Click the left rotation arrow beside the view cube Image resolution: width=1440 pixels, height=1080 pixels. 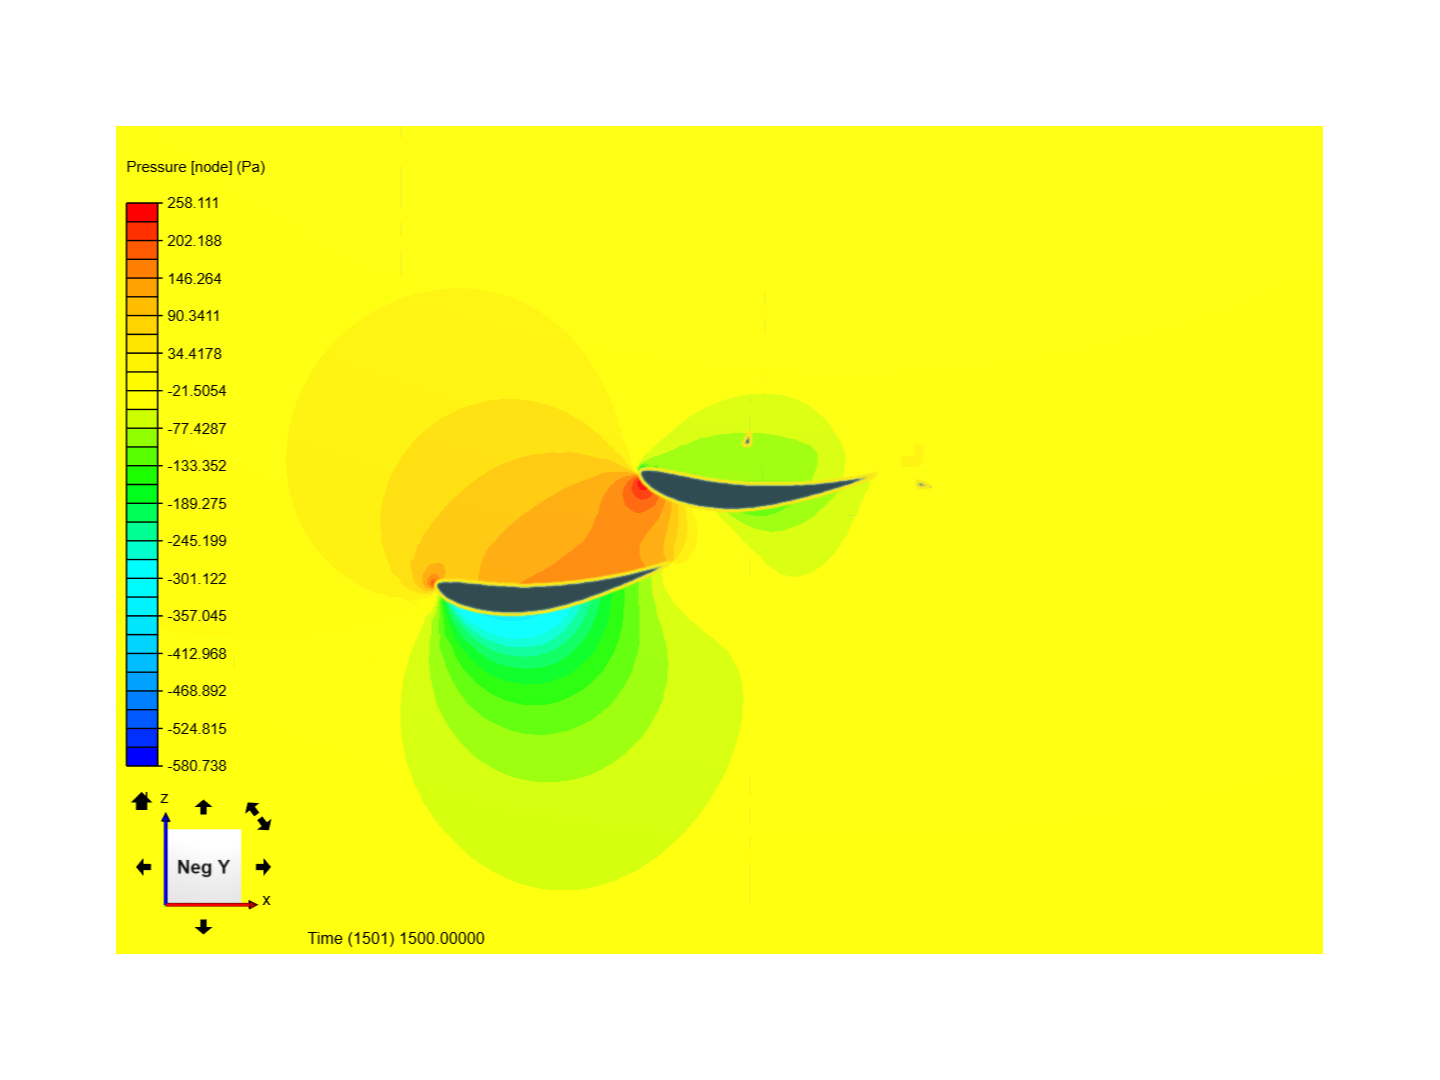(143, 867)
